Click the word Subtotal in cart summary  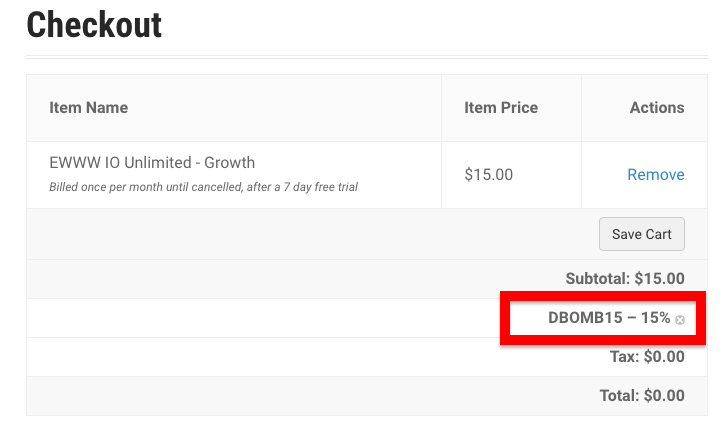coord(597,278)
